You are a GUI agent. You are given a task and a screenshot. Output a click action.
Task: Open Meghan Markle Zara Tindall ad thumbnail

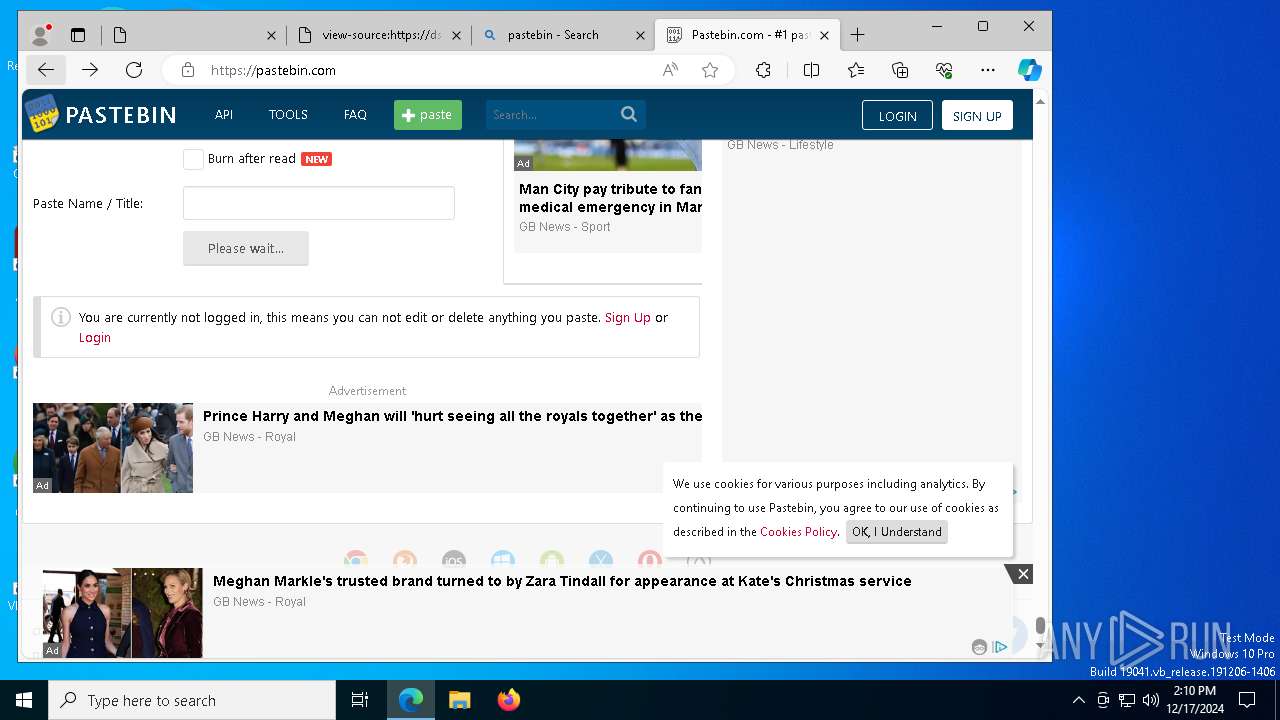pos(123,613)
